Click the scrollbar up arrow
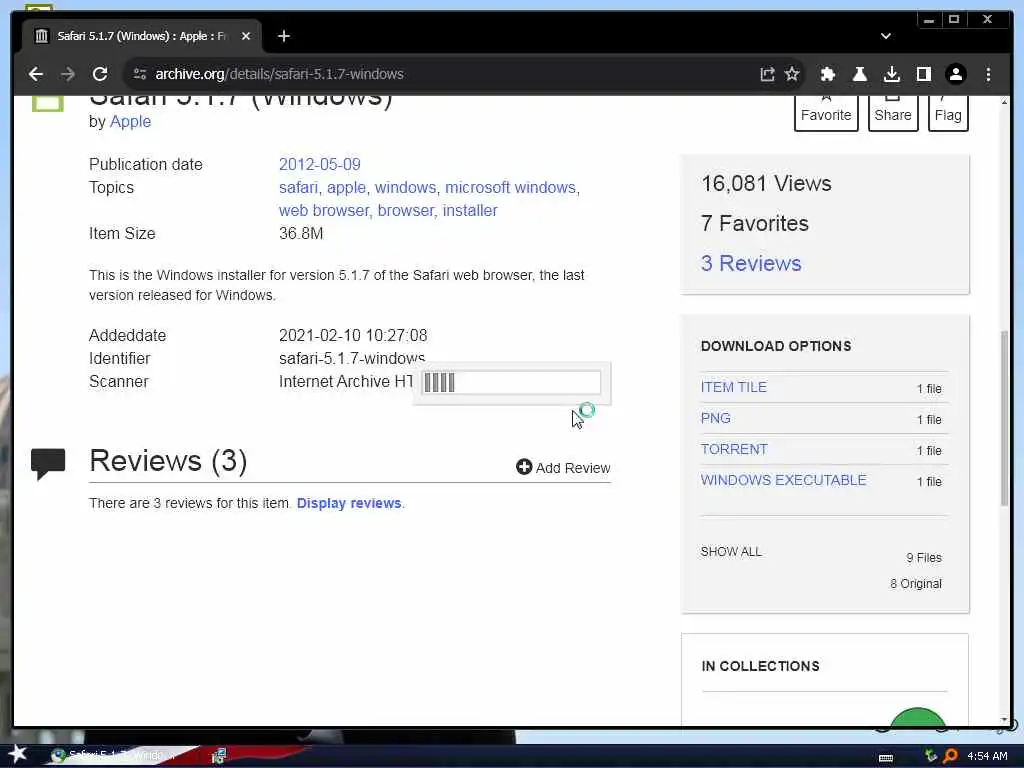 (1004, 103)
